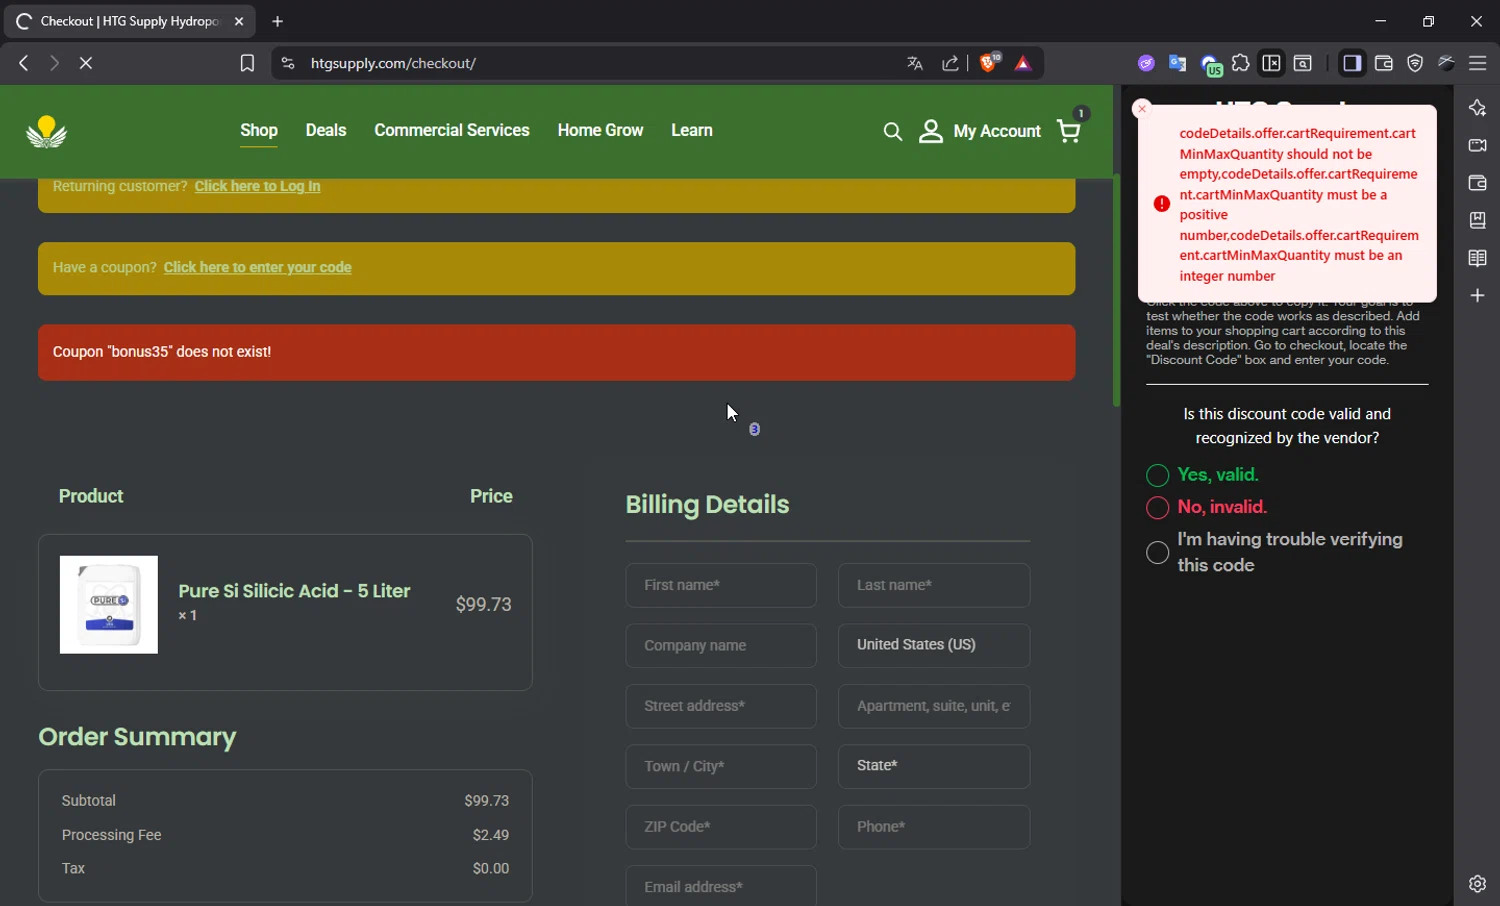This screenshot has height=906, width=1500.
Task: Open Brave Rewards triangle icon
Action: pyautogui.click(x=1023, y=63)
